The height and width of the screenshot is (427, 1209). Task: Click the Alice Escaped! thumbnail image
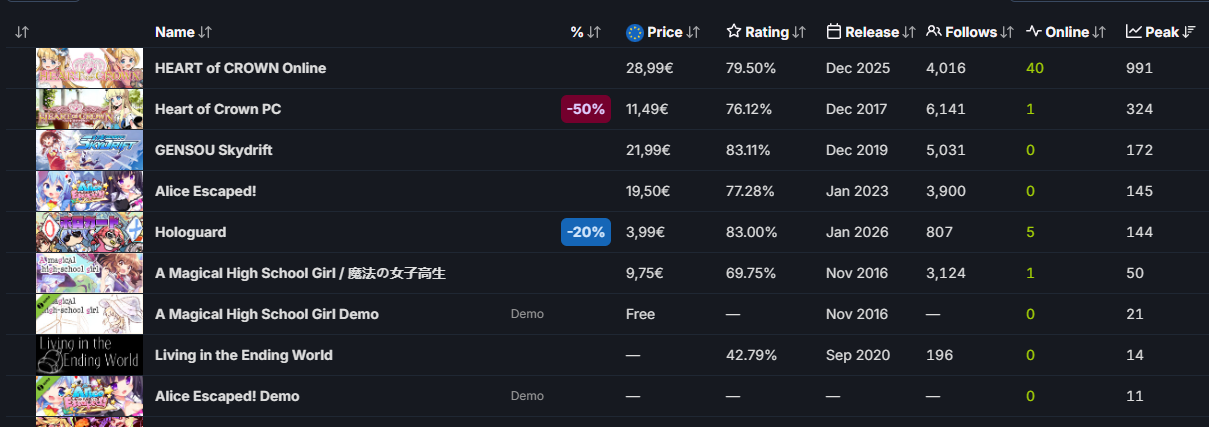tap(89, 191)
